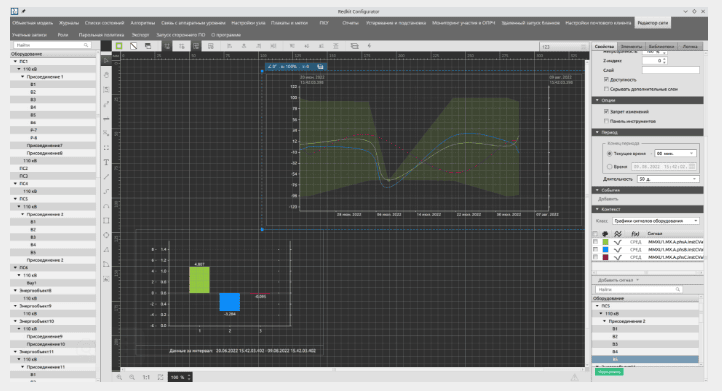Click the Добавить сигнал button
This screenshot has width=722, height=391.
pos(618,280)
